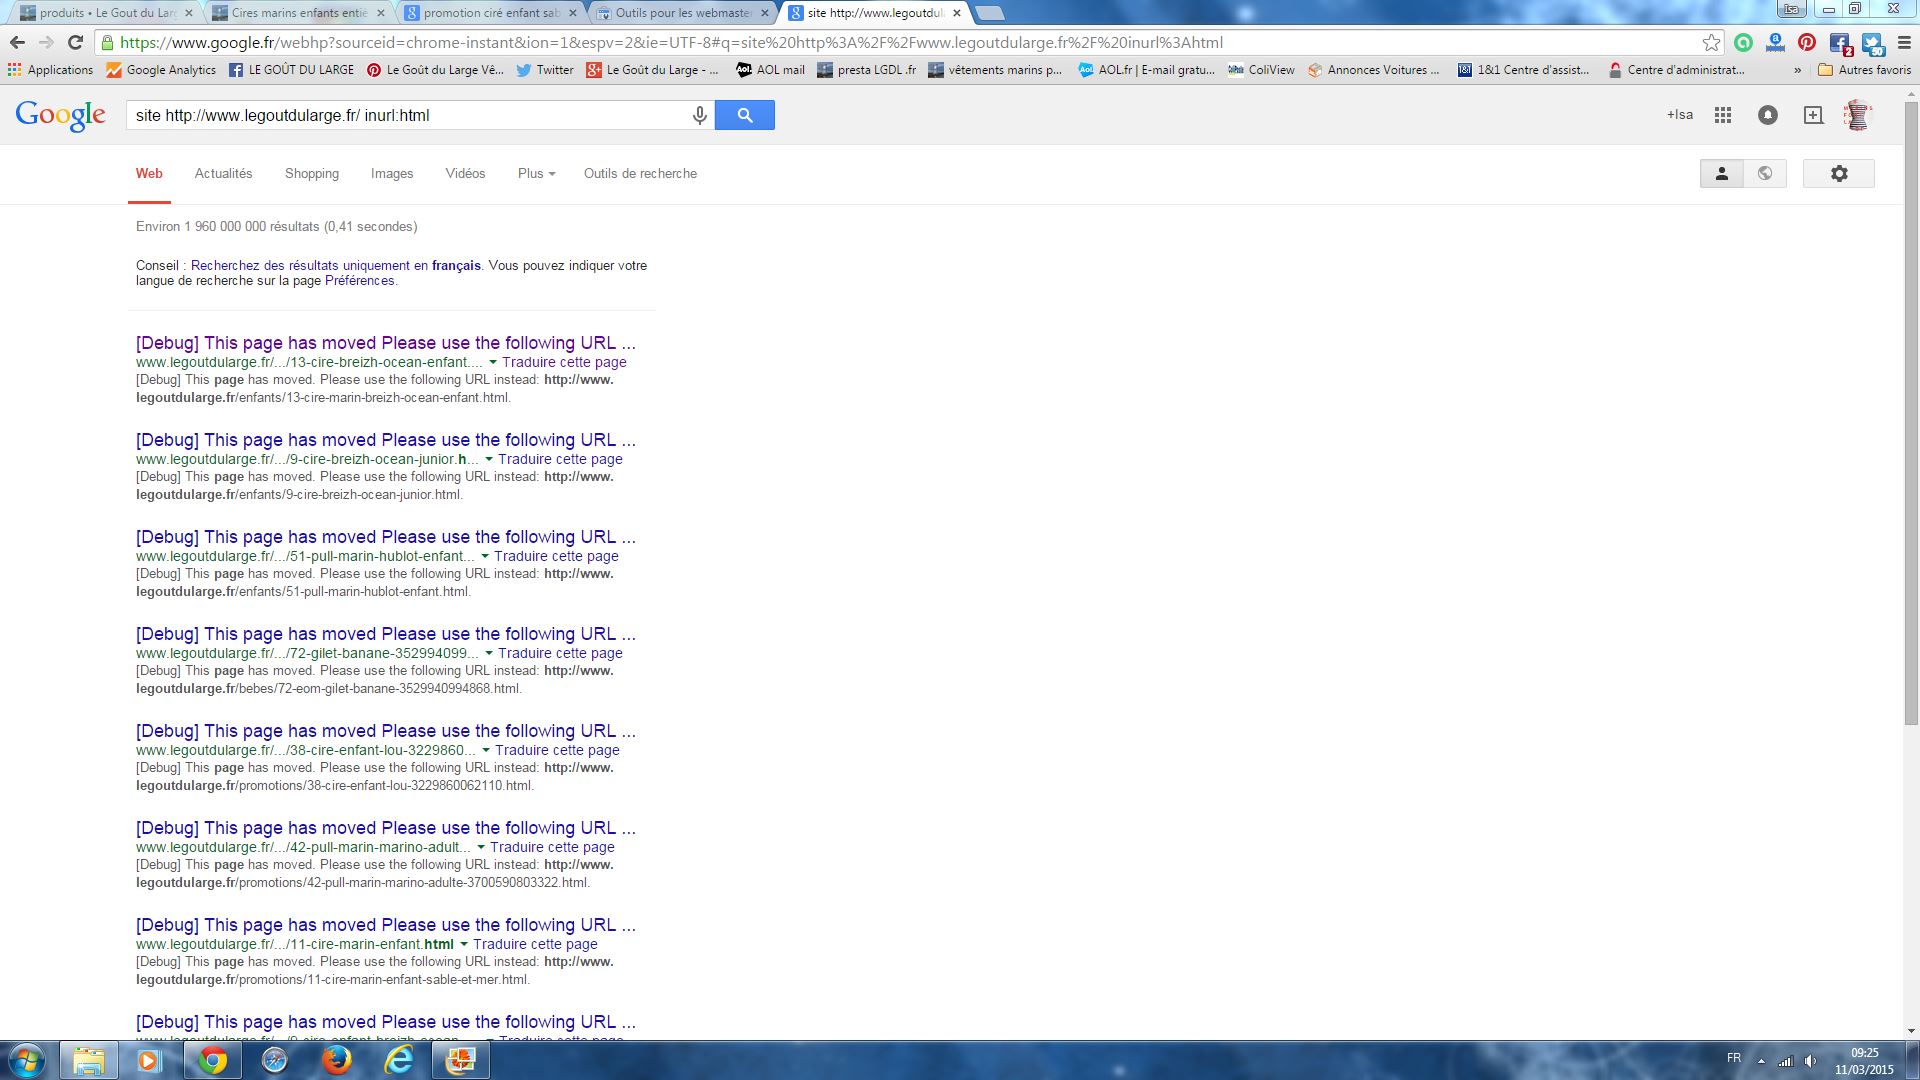Open the Chrome hamburger menu
Screen dimensions: 1920x1080
tap(1903, 42)
